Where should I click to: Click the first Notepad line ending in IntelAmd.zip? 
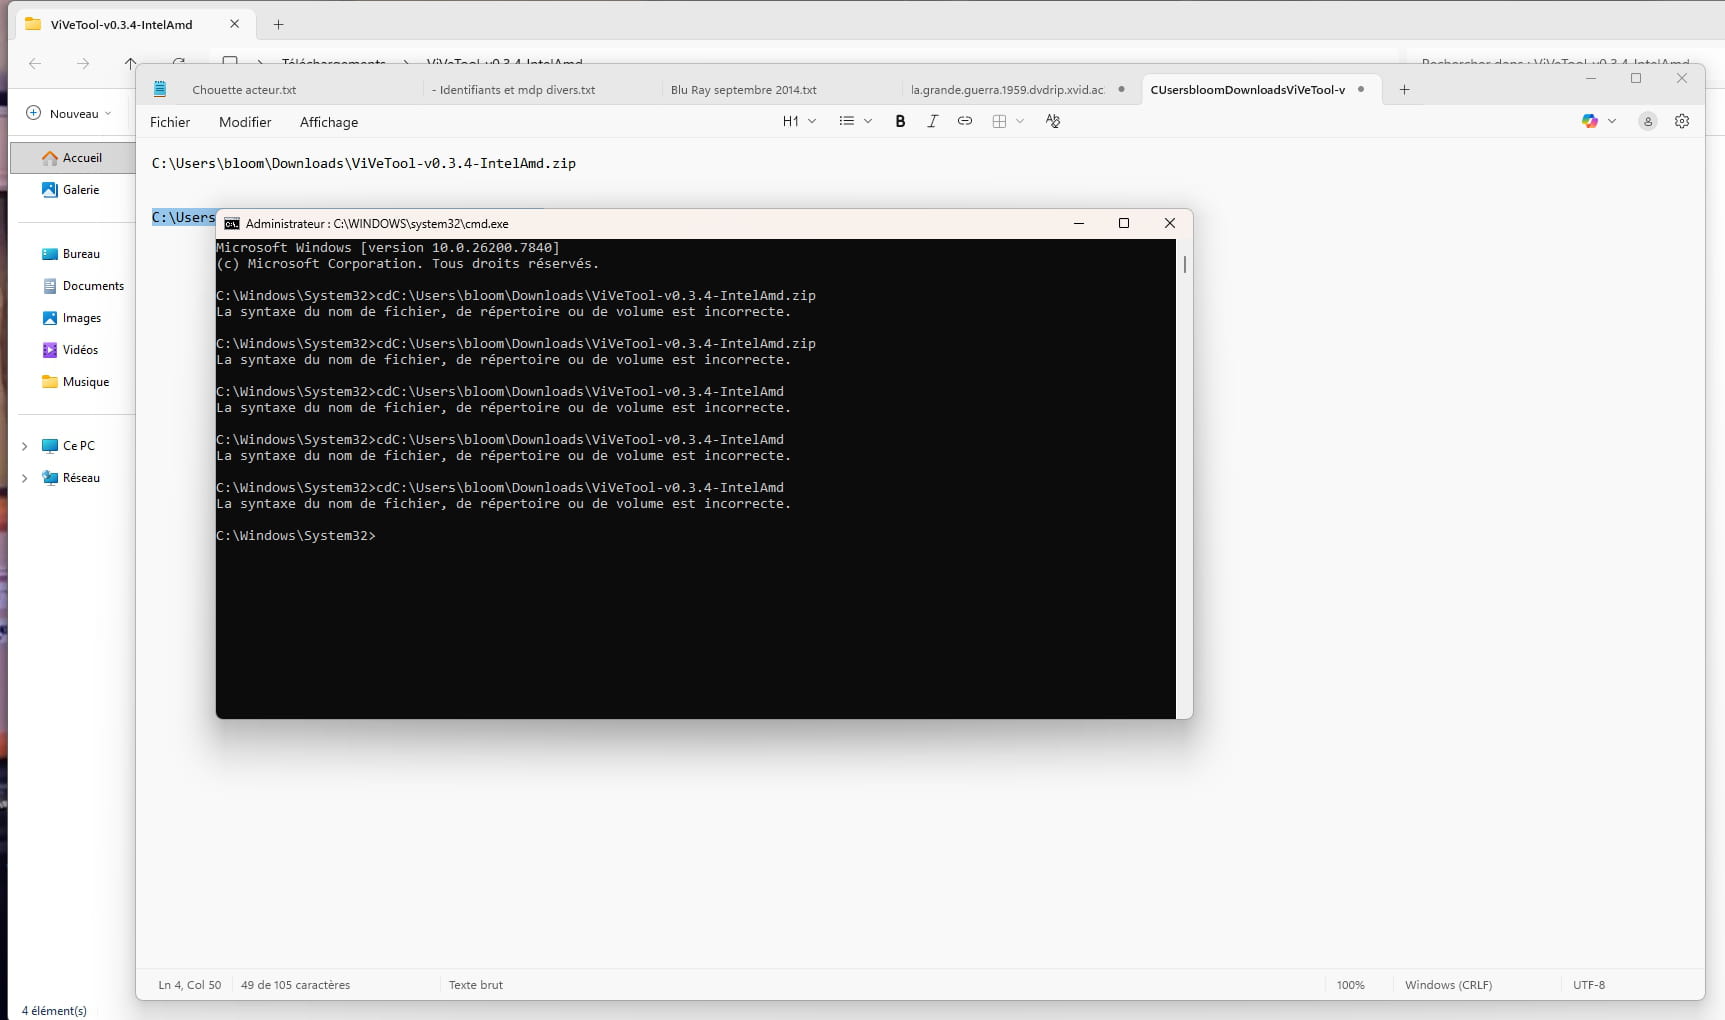[364, 163]
